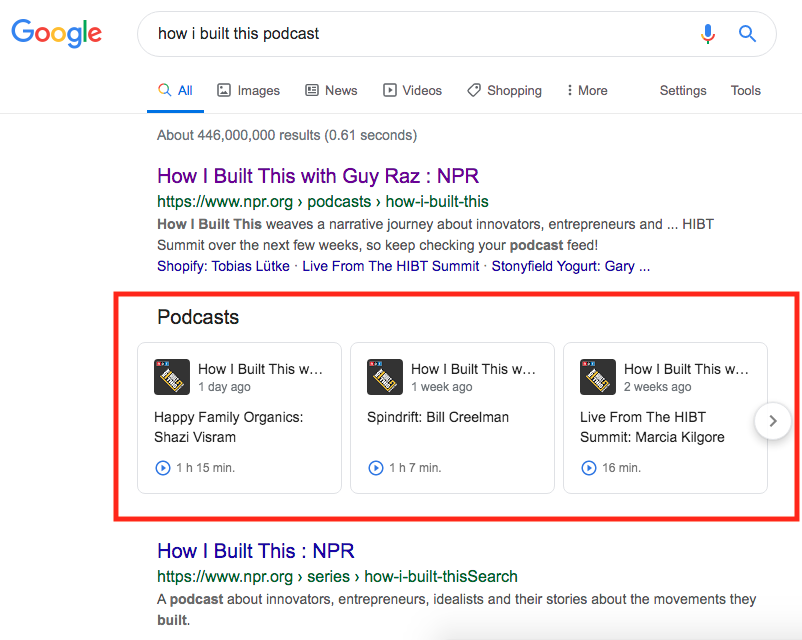Open Settings in the search bar
802x640 pixels.
tap(683, 91)
